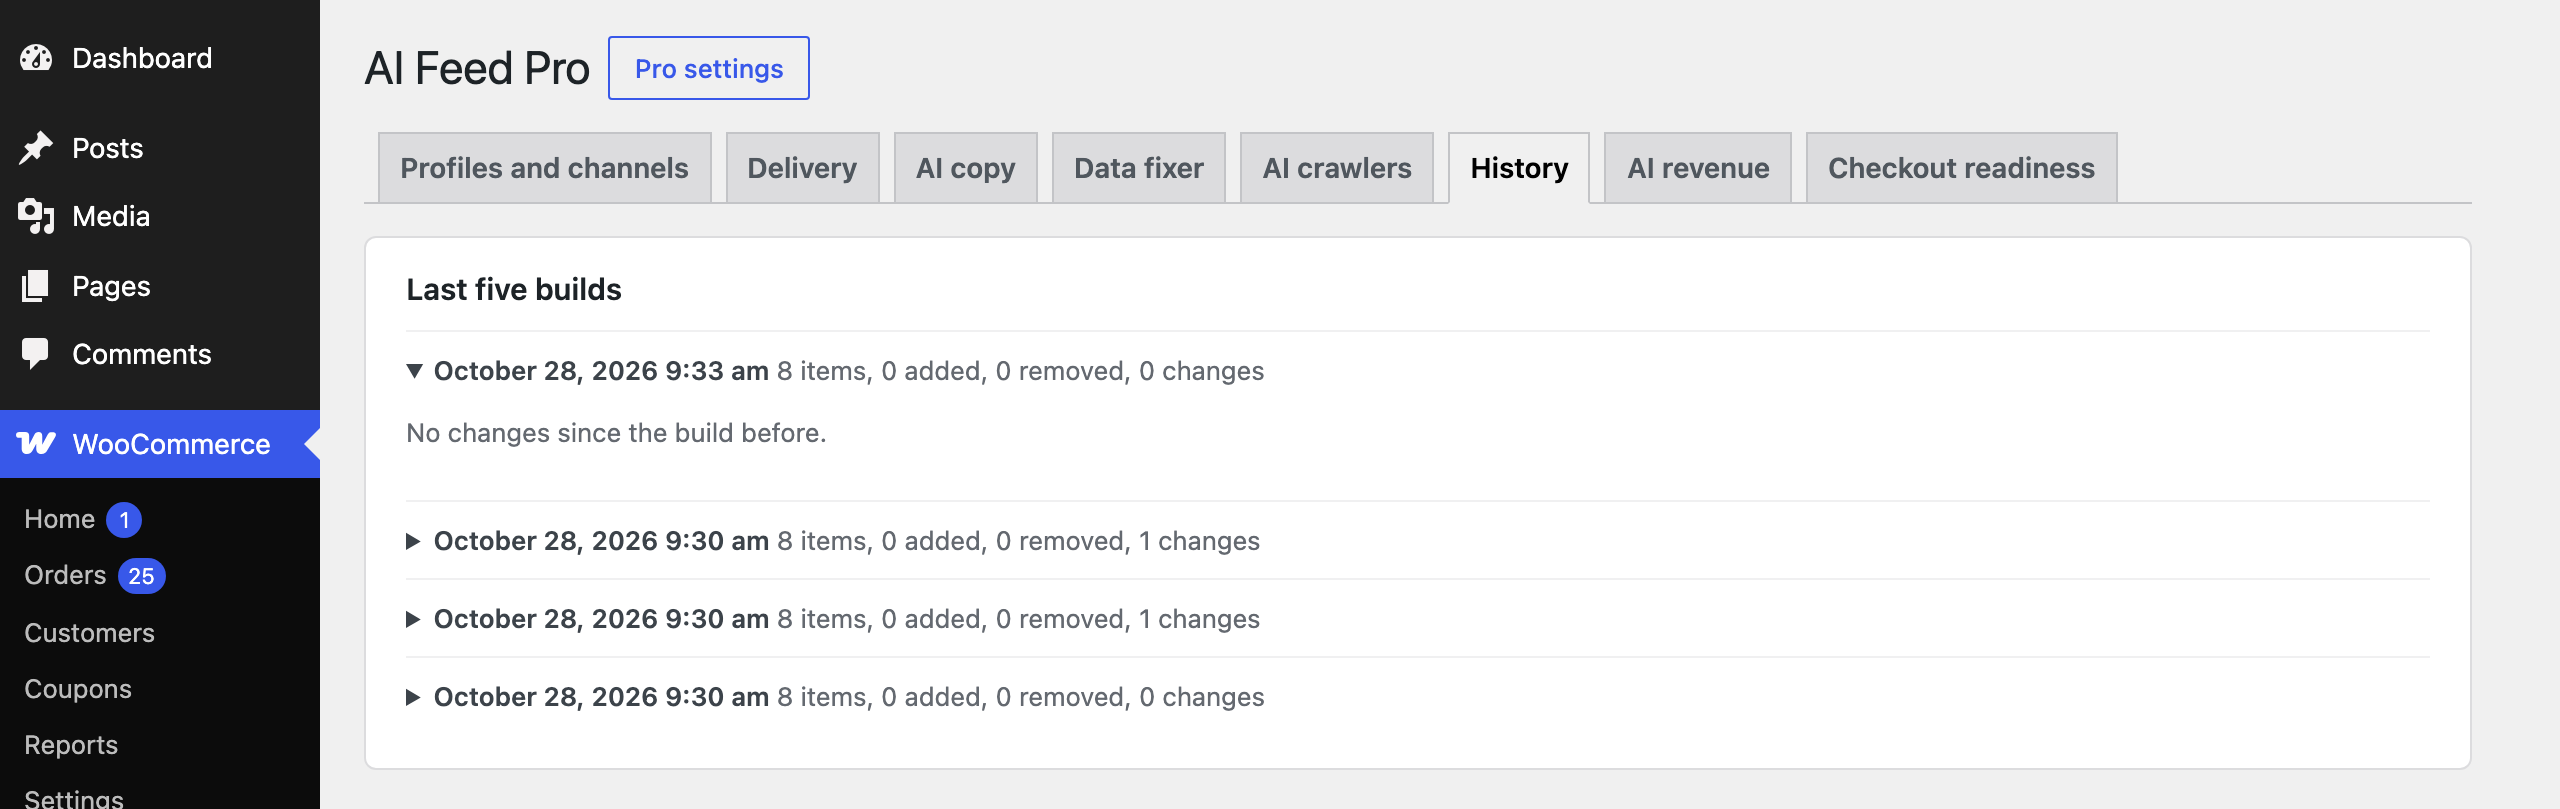The image size is (2560, 809).
Task: Open WooCommerce Orders submenu
Action: pos(66,576)
